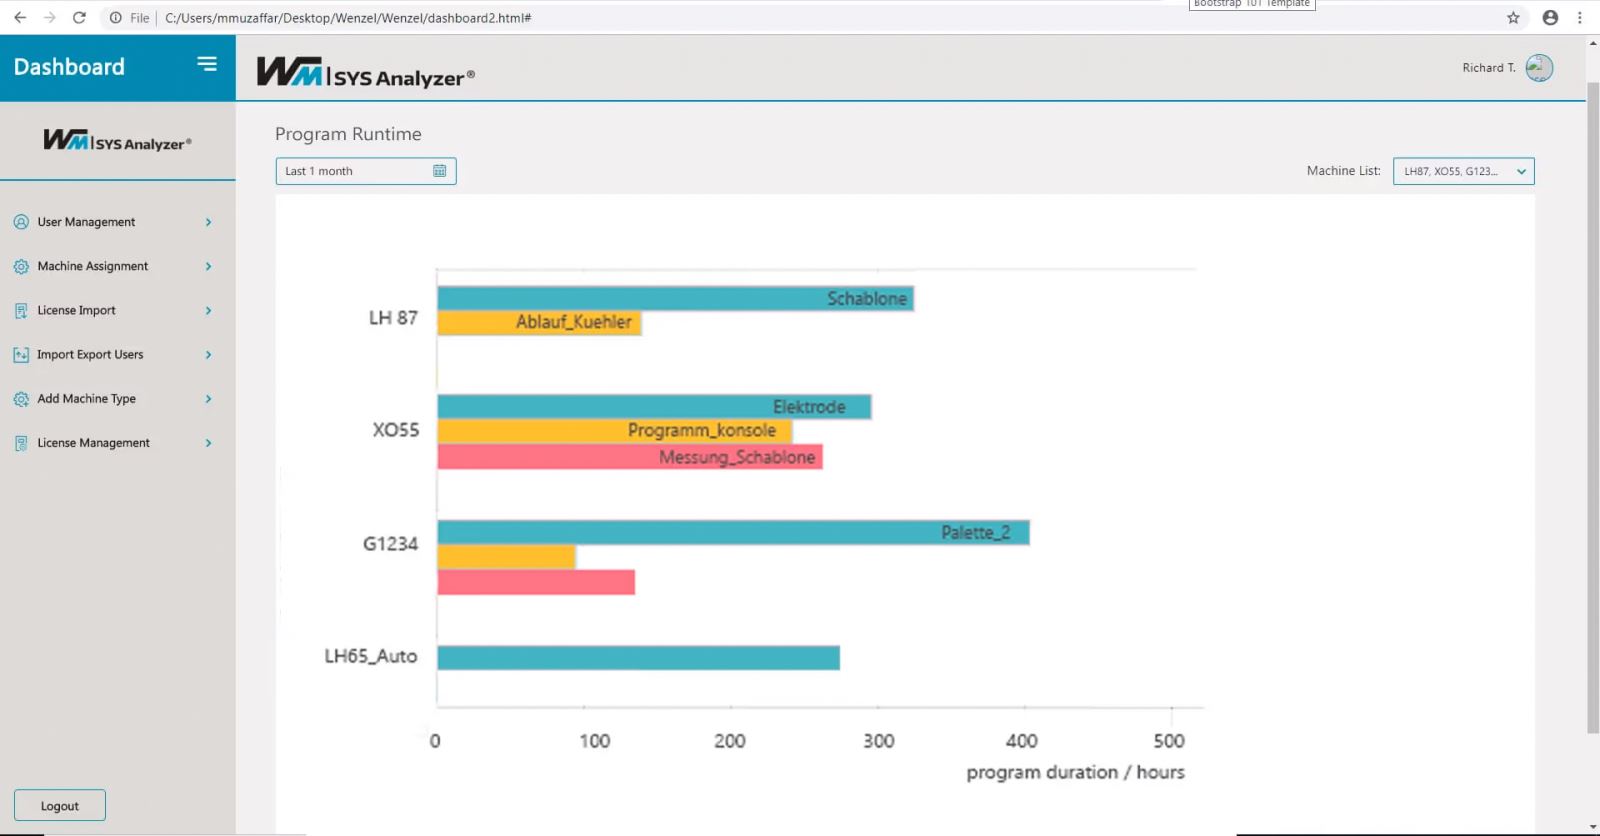Screen dimensions: 1600x836
Task: Open the License Import menu item
Action: (x=76, y=311)
